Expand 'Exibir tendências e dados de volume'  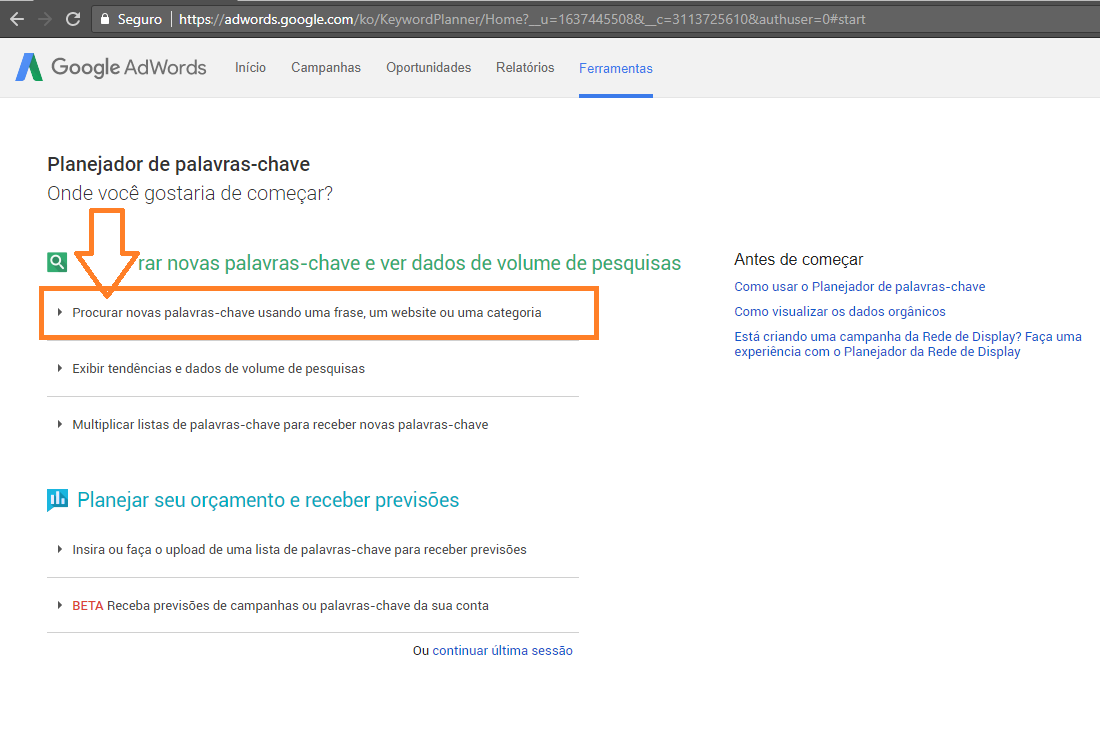(218, 369)
